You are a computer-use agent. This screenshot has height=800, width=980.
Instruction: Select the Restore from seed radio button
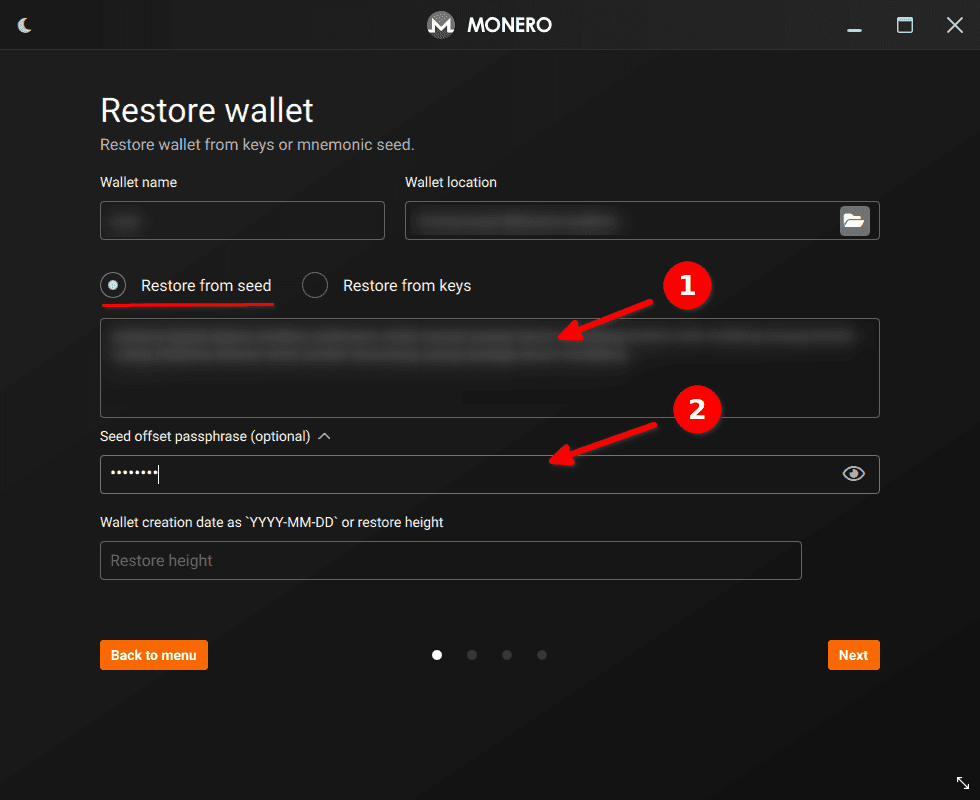click(x=115, y=286)
